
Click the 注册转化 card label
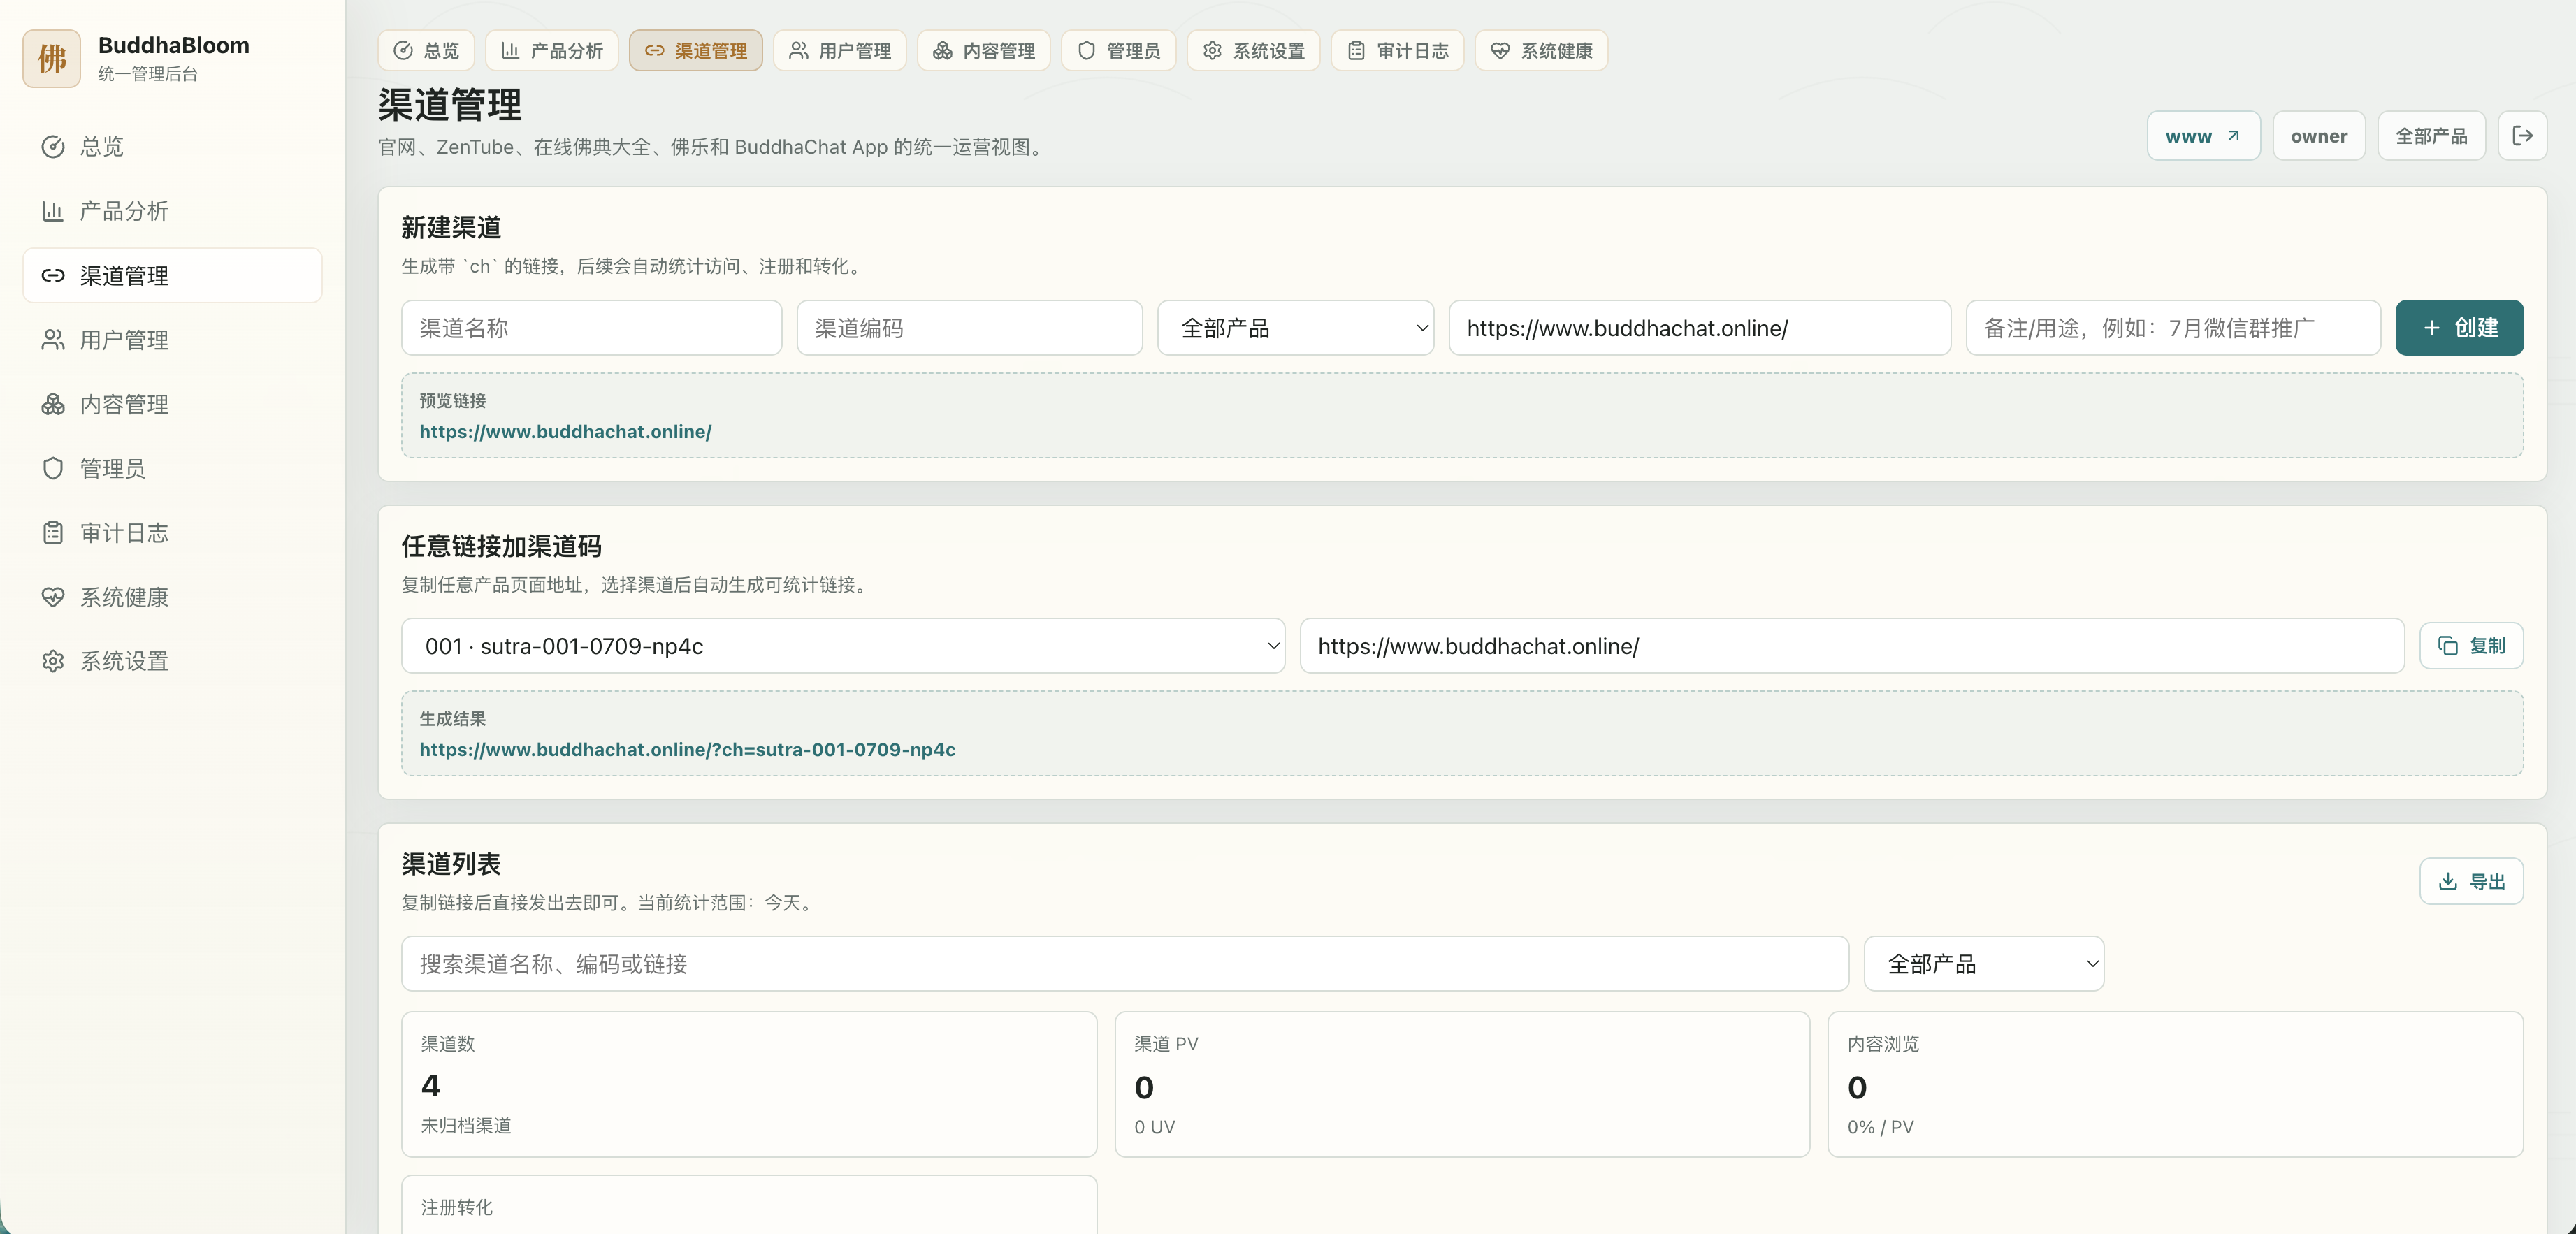click(x=457, y=1208)
